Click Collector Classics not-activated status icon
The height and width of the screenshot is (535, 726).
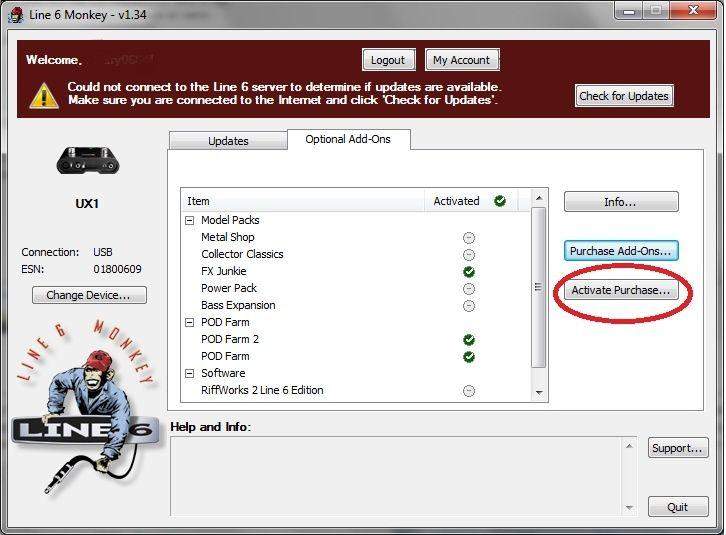[469, 255]
